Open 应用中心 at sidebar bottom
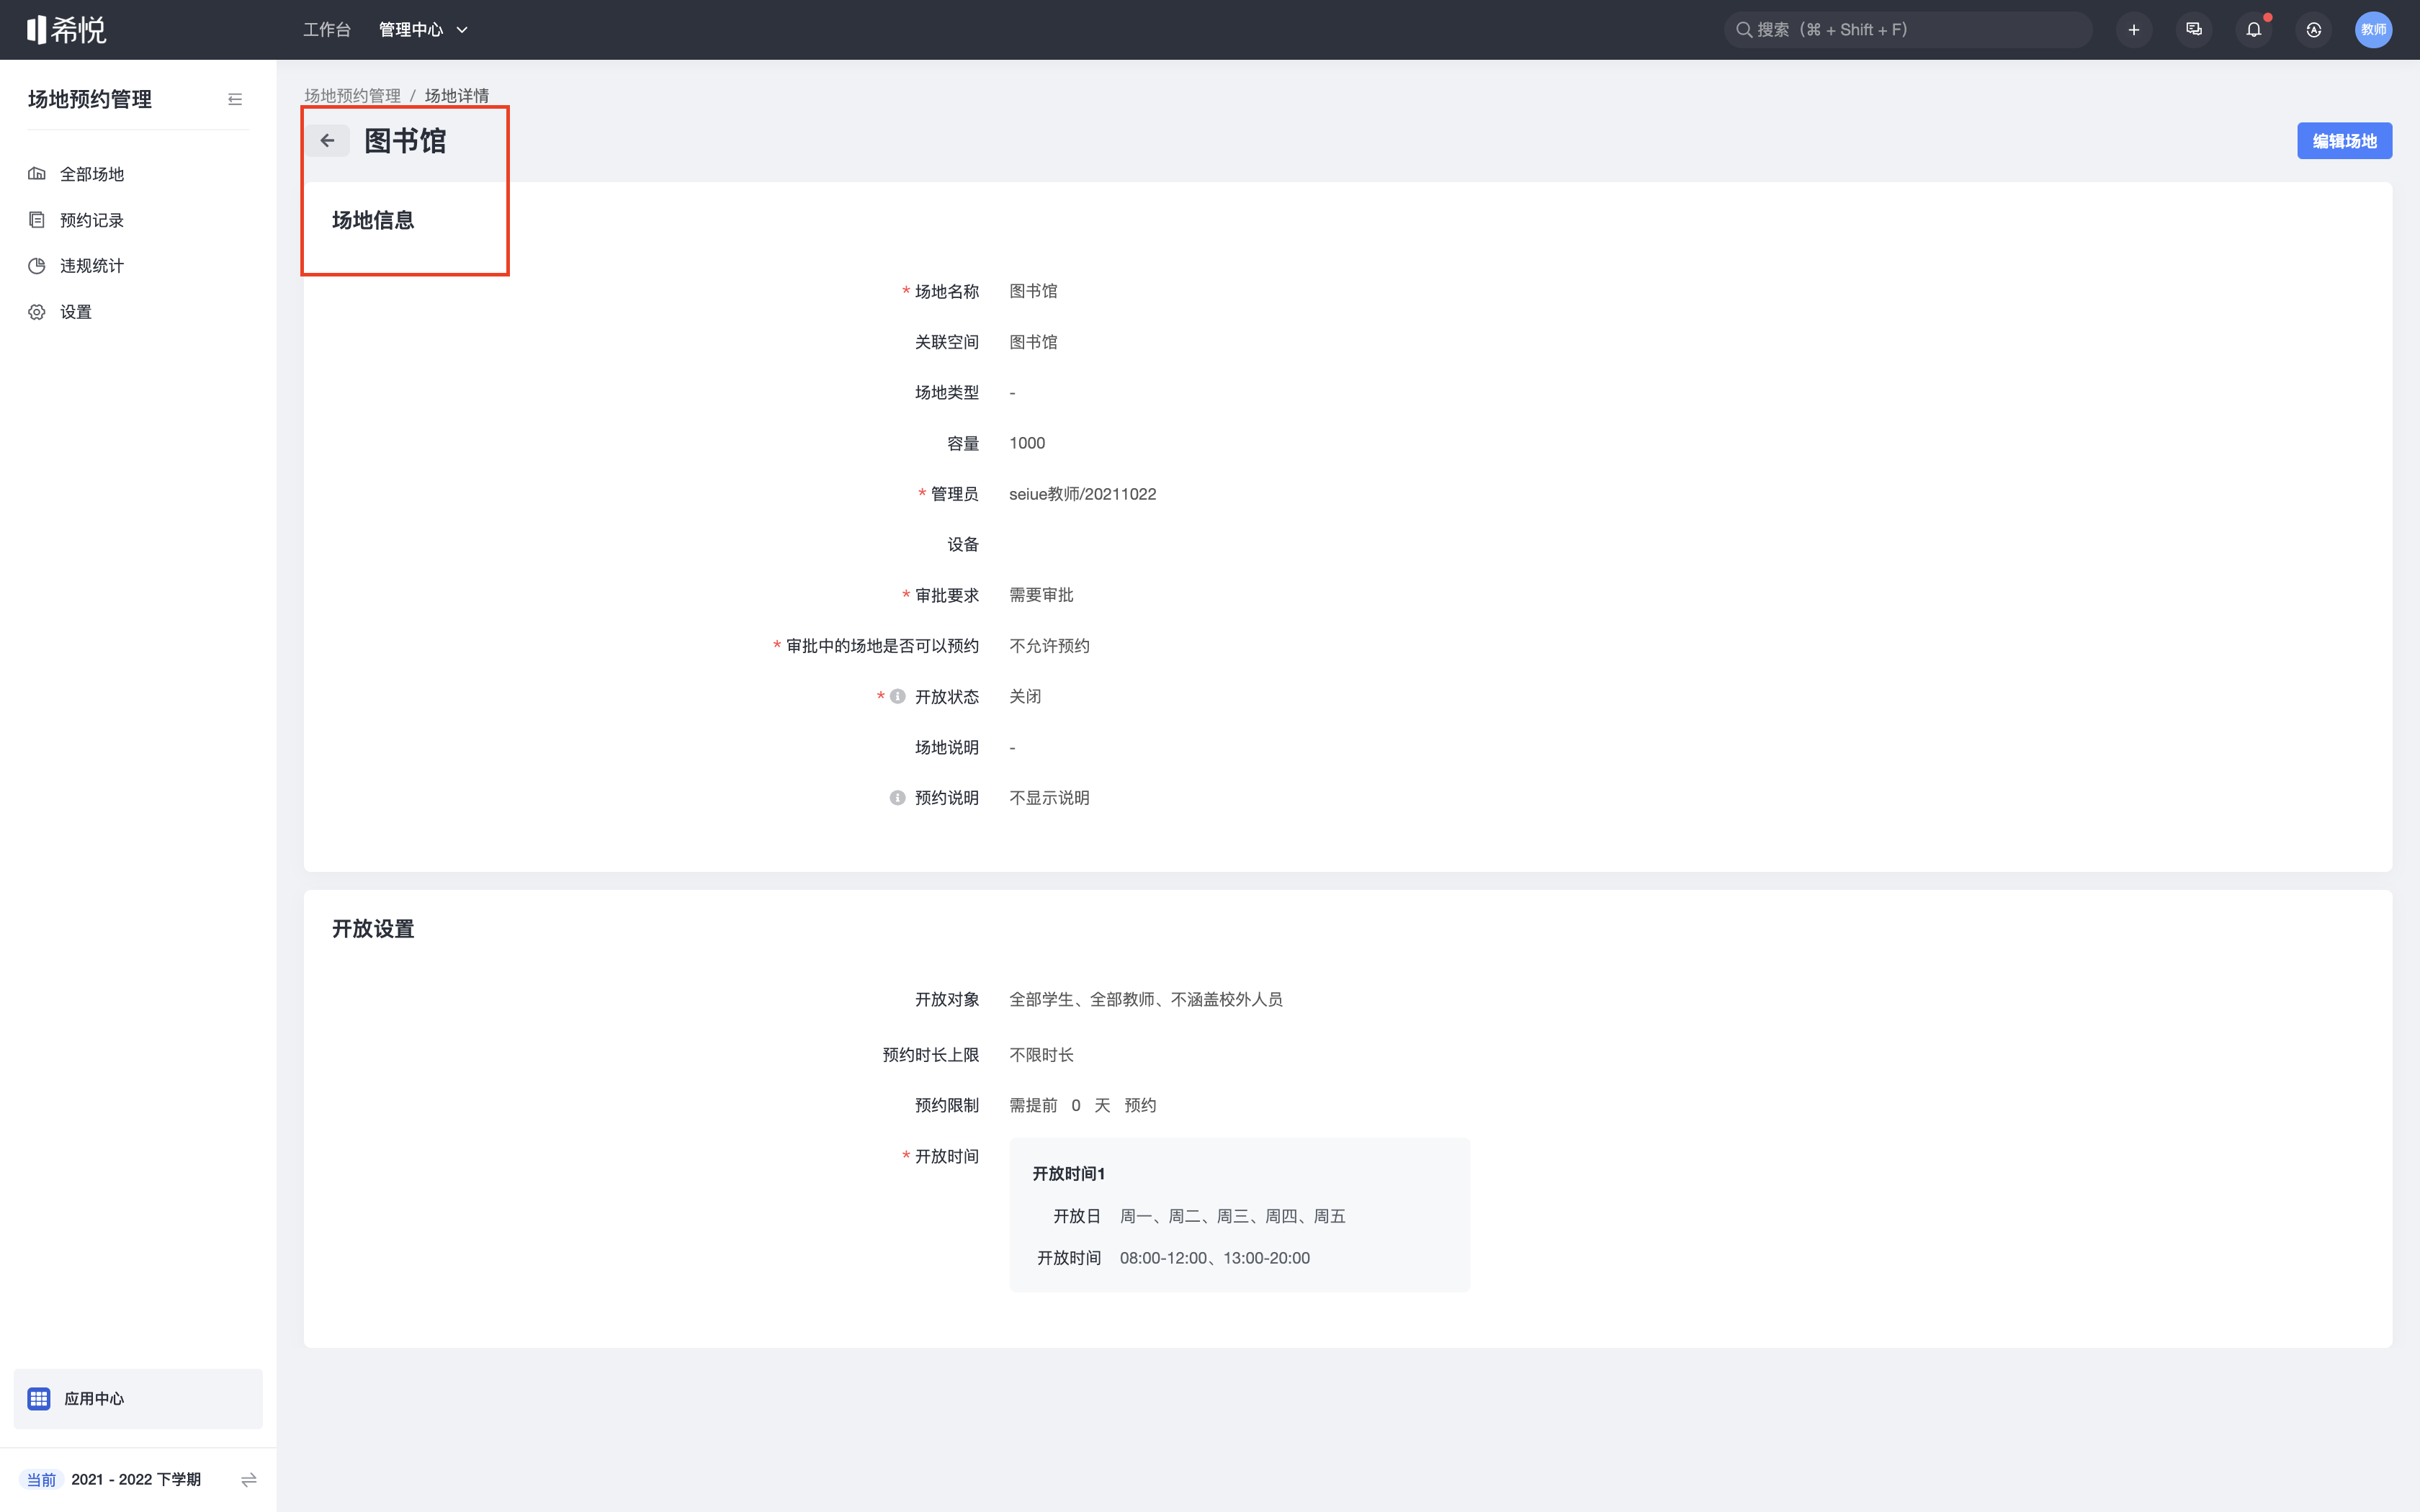 point(138,1398)
